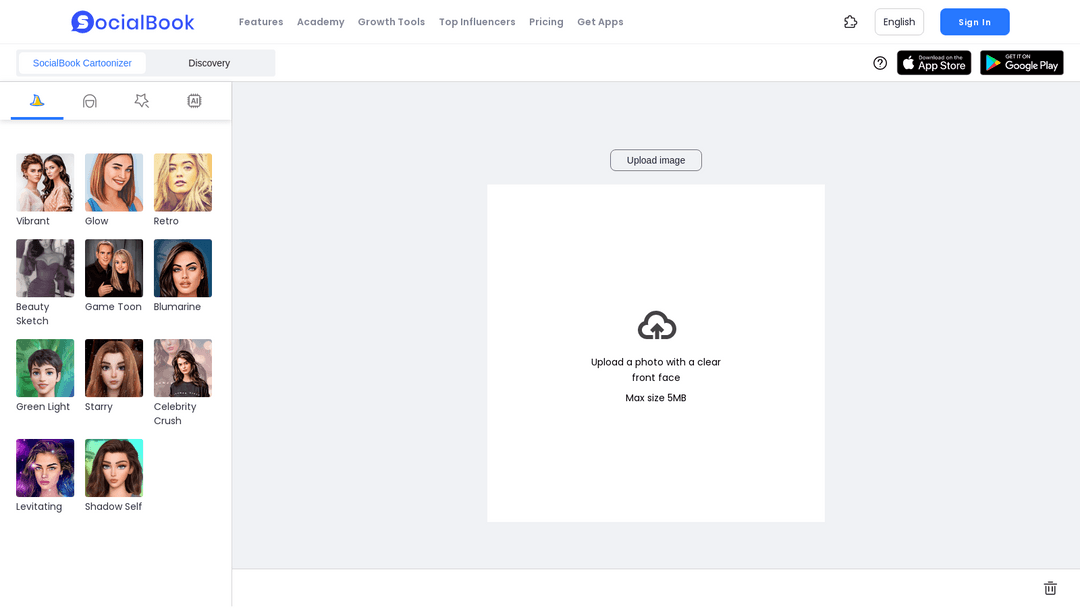Switch to the Discovery tab
Image resolution: width=1080 pixels, height=608 pixels.
209,62
